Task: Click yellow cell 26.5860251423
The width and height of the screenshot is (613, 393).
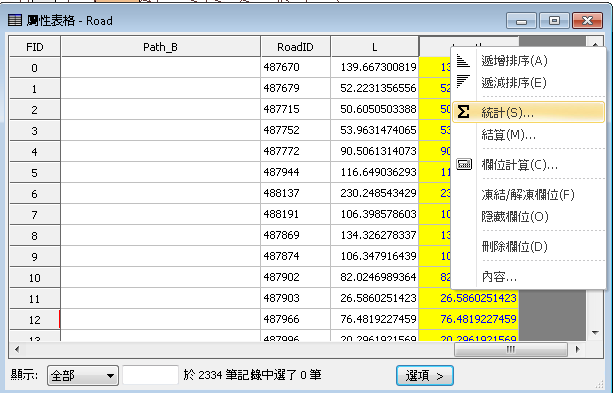Action: pyautogui.click(x=469, y=298)
